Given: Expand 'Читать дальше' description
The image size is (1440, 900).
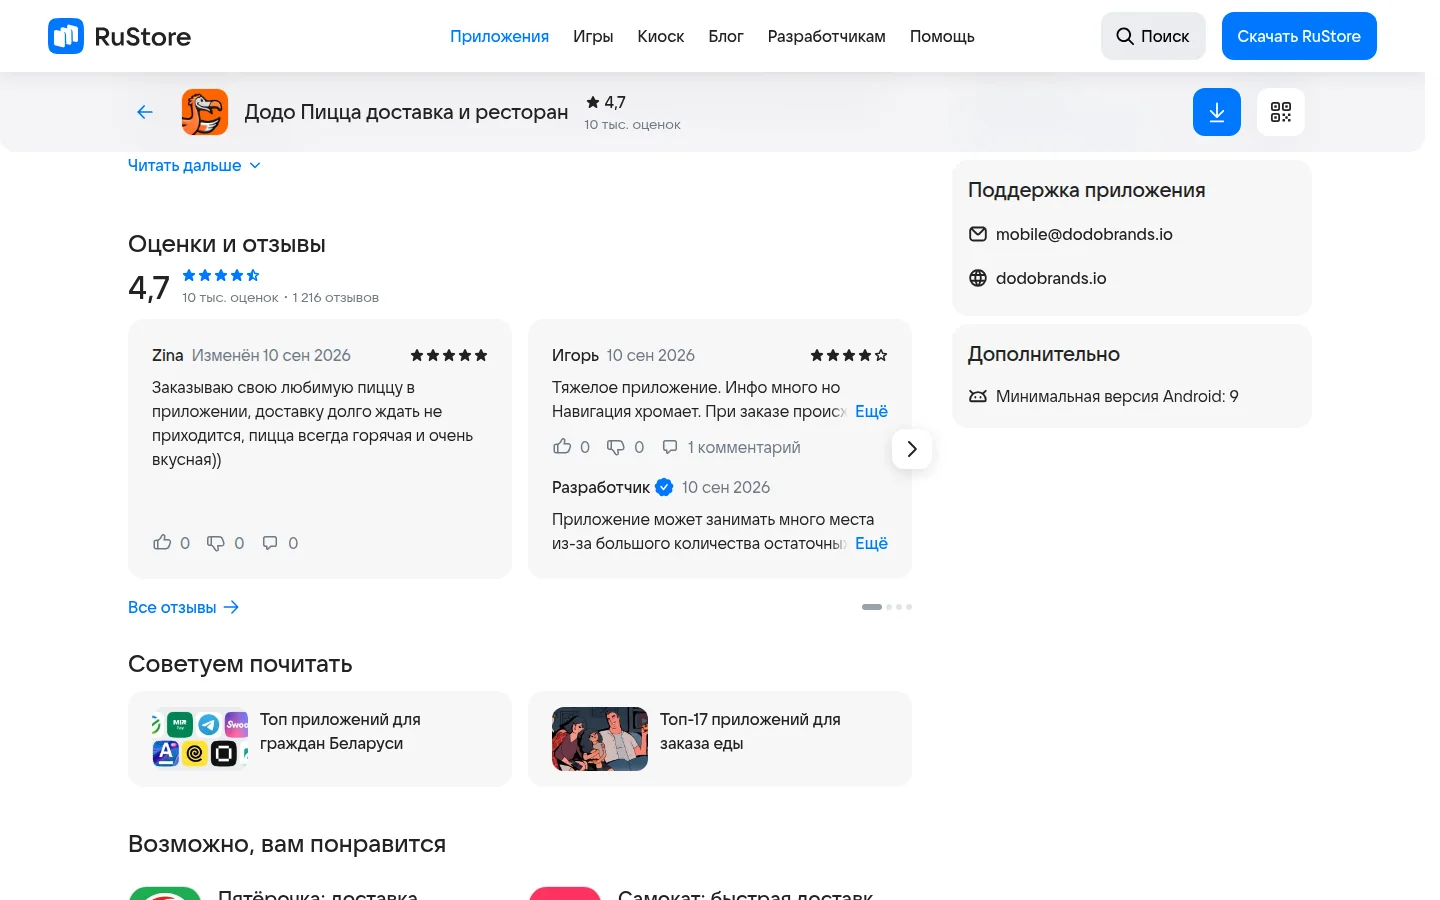Looking at the screenshot, I should (x=194, y=165).
